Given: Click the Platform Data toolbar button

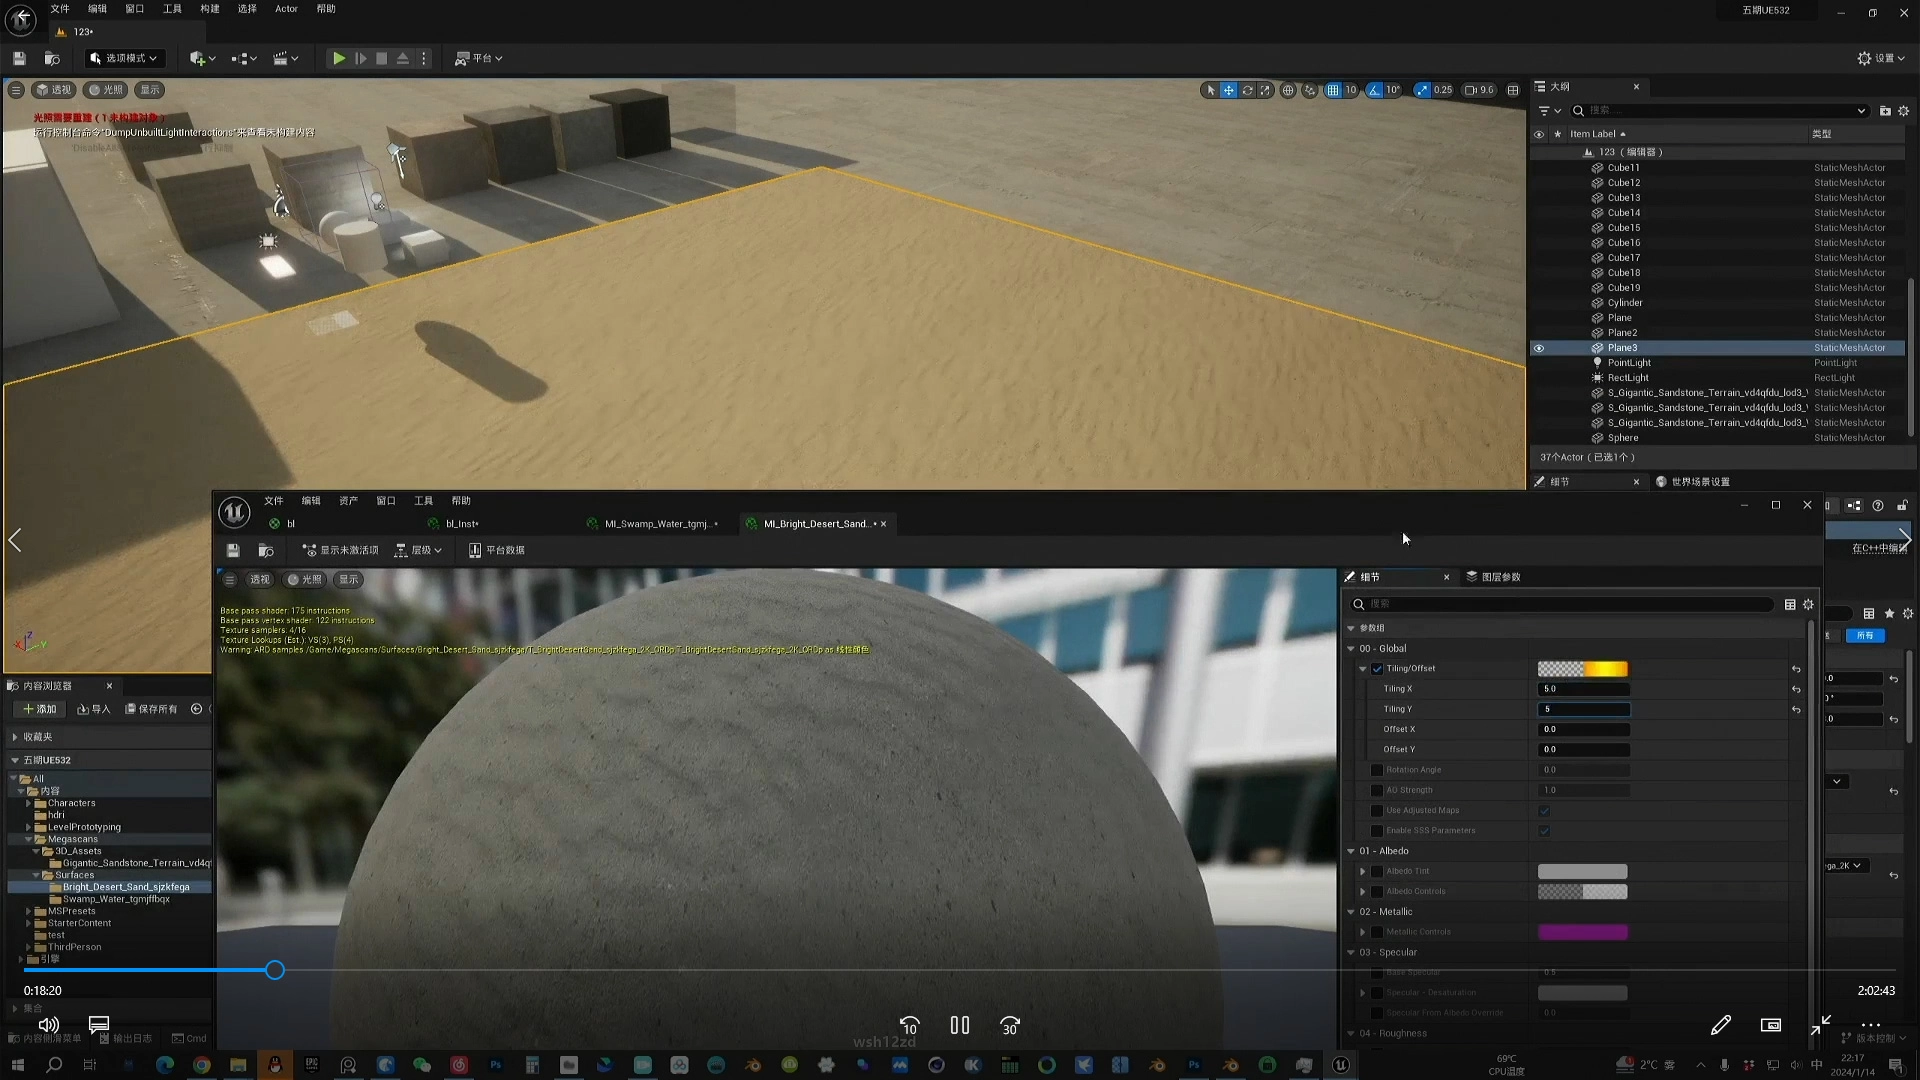Looking at the screenshot, I should click(497, 550).
